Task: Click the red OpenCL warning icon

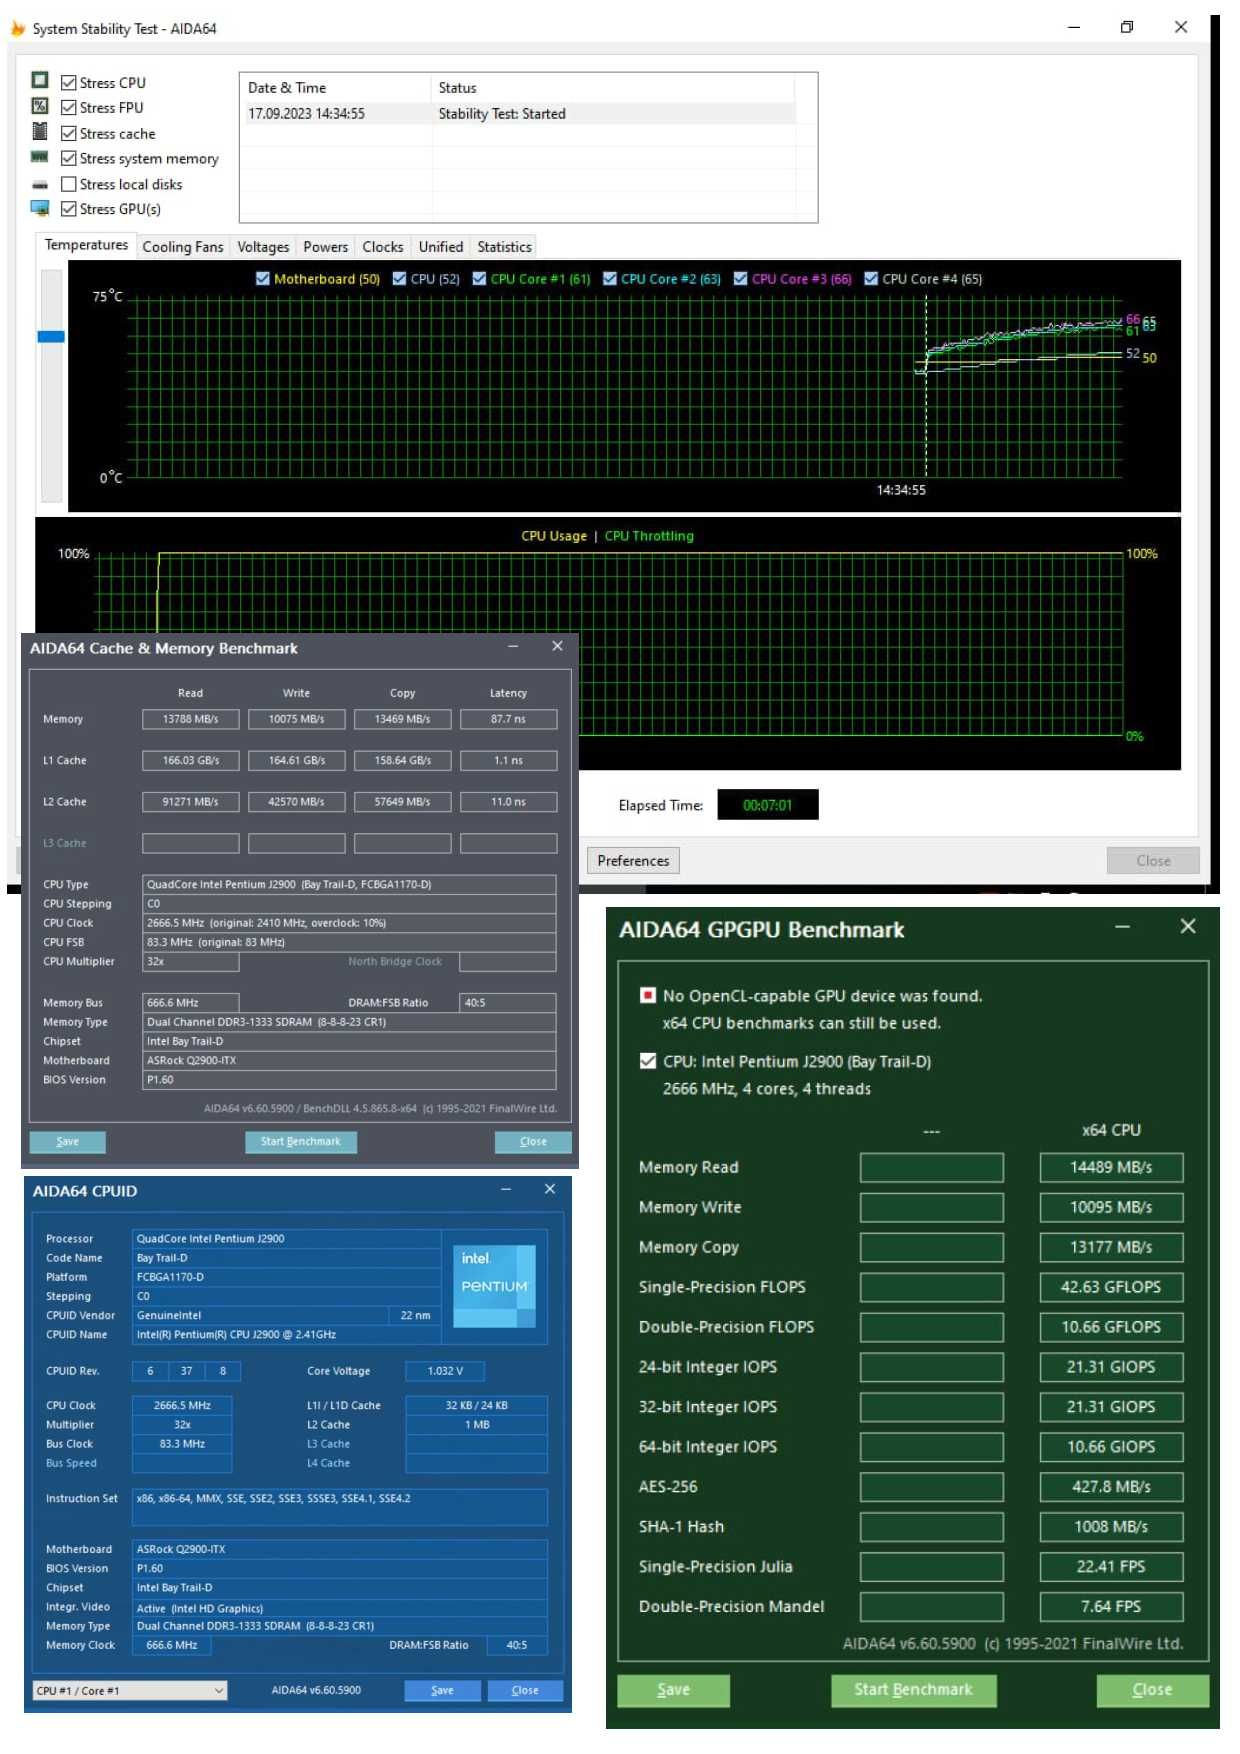Action: click(648, 995)
